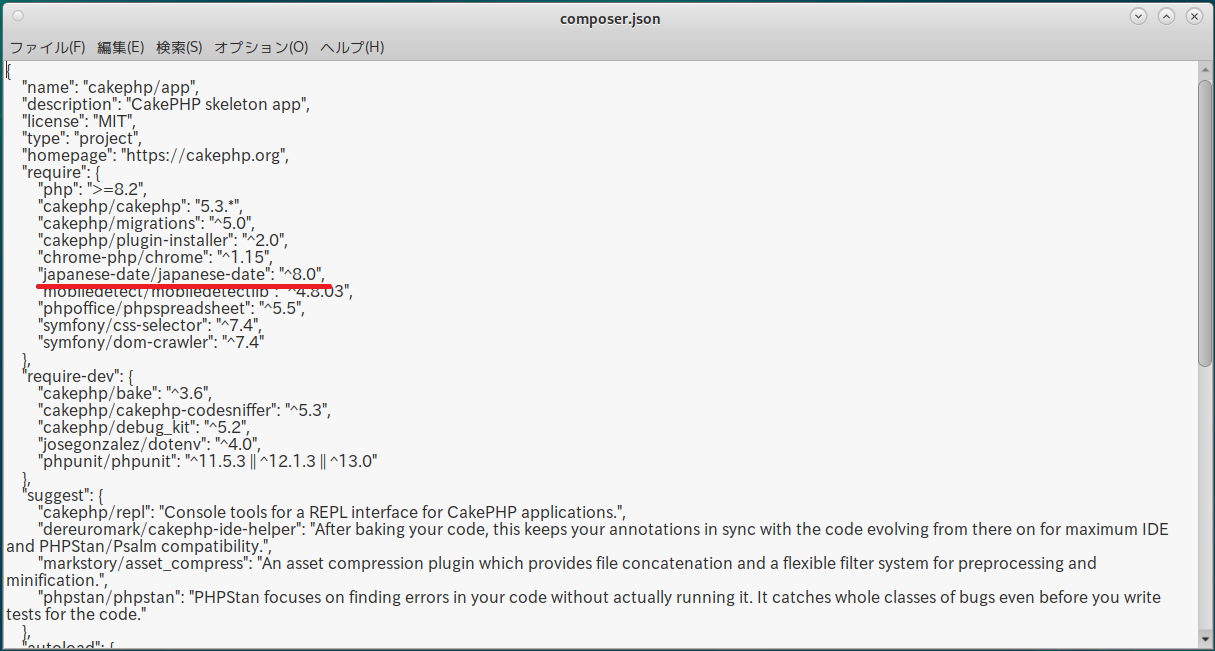Open the ヘルプ(H) help menu
Viewport: 1215px width, 651px height.
pos(352,47)
